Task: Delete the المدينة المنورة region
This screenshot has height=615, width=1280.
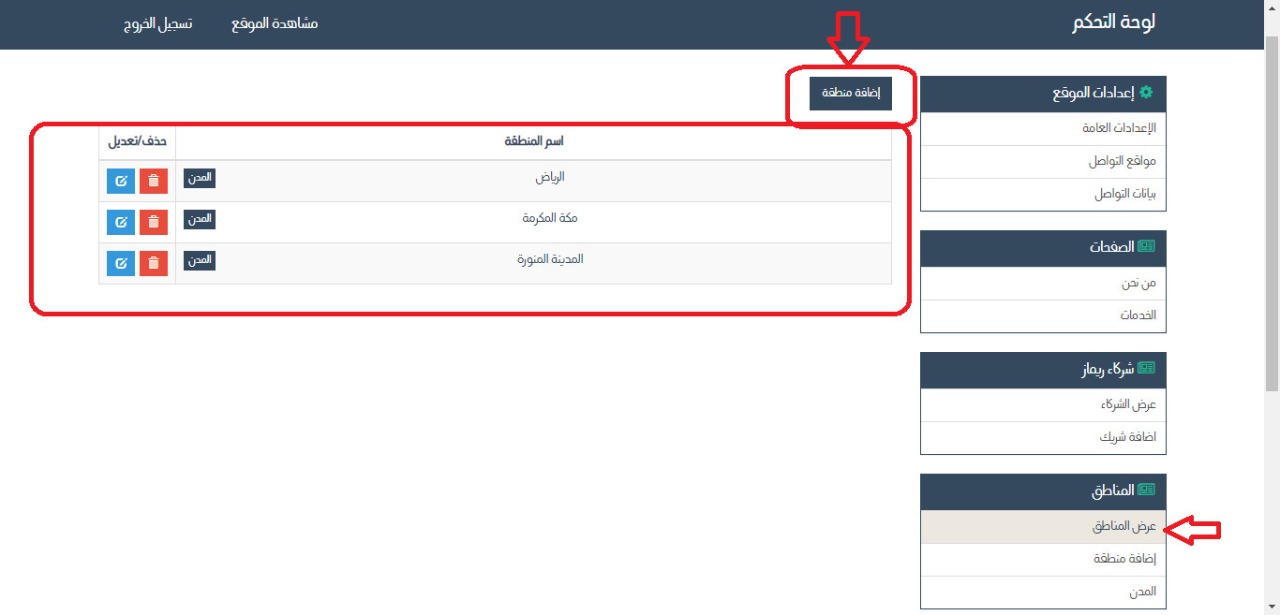Action: 153,263
